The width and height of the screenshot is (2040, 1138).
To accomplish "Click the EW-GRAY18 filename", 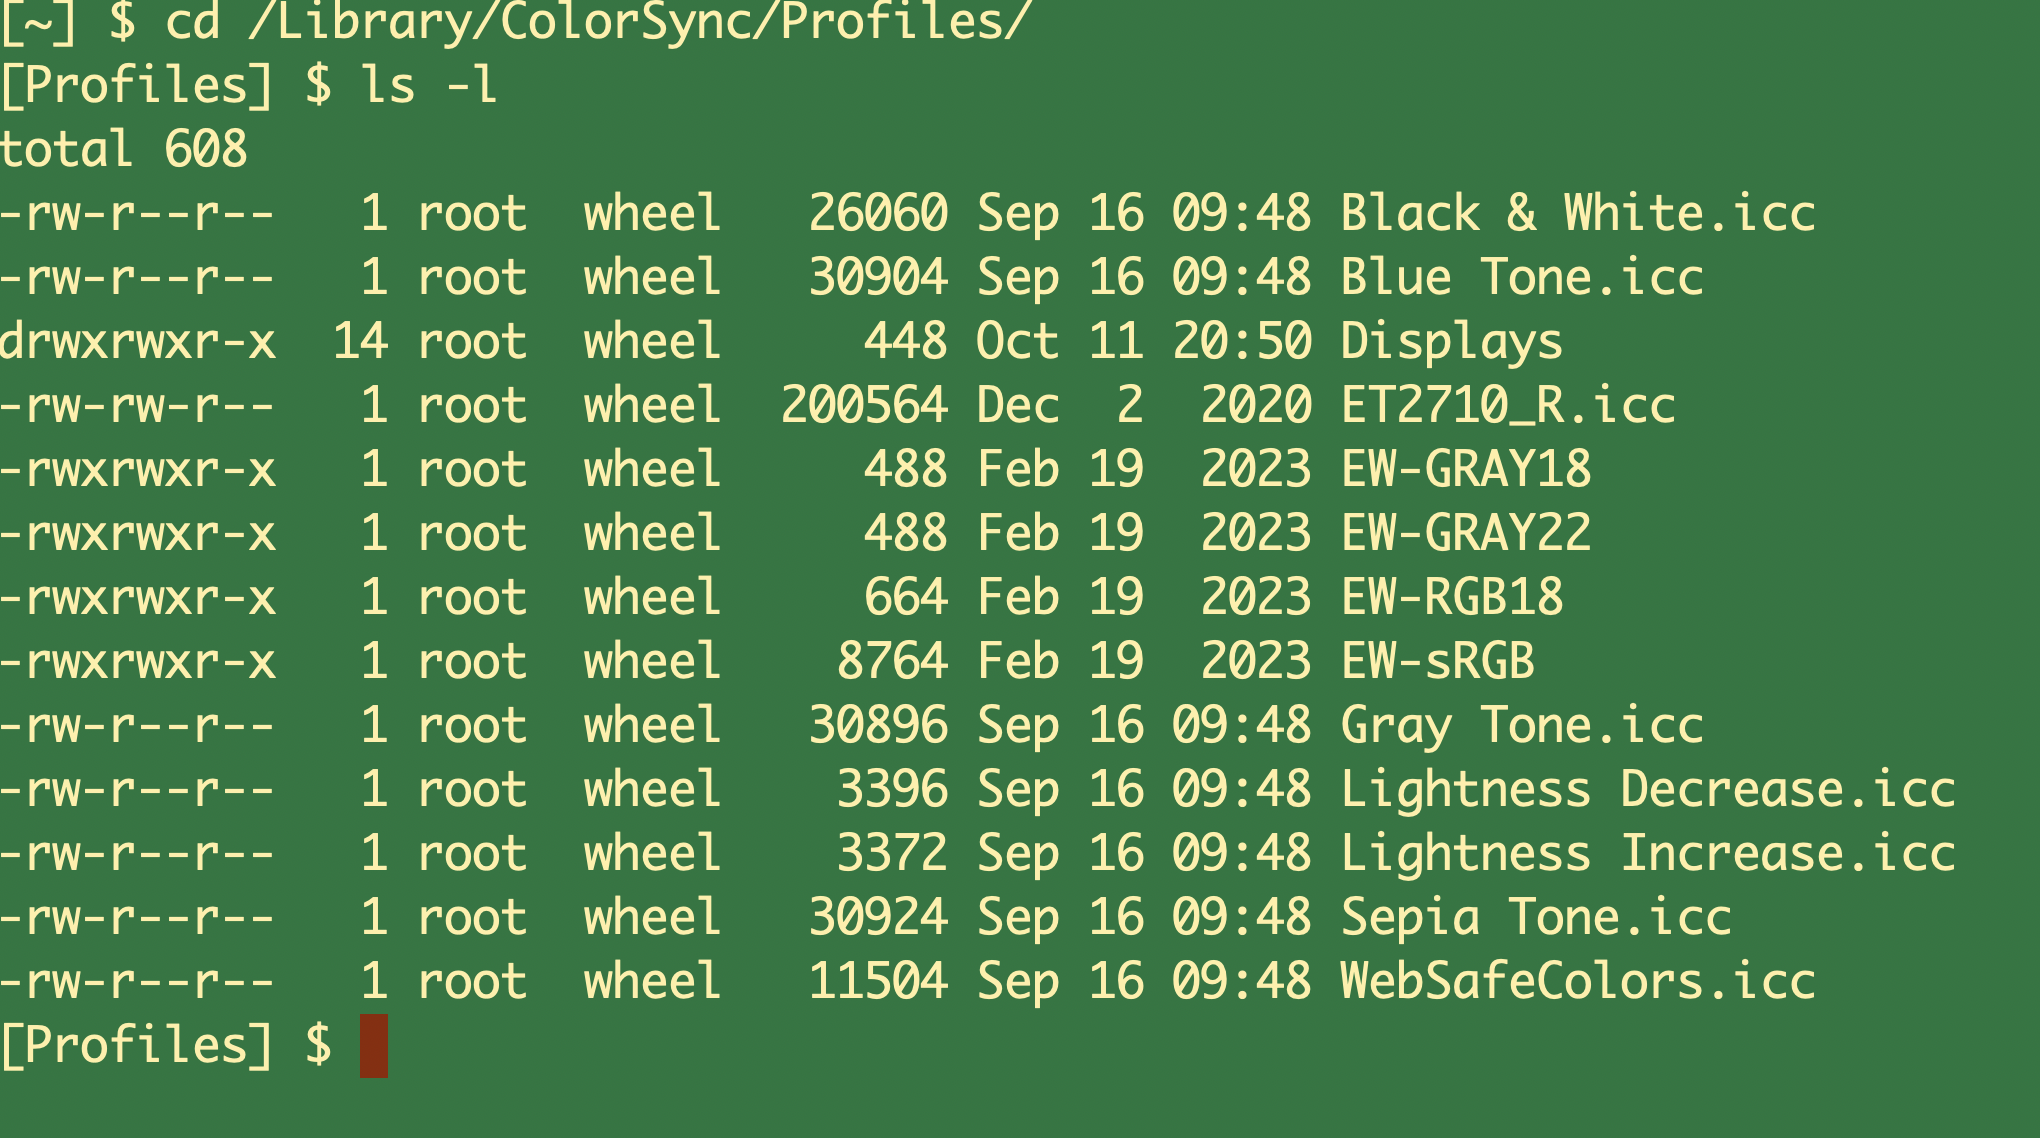I will [1466, 469].
